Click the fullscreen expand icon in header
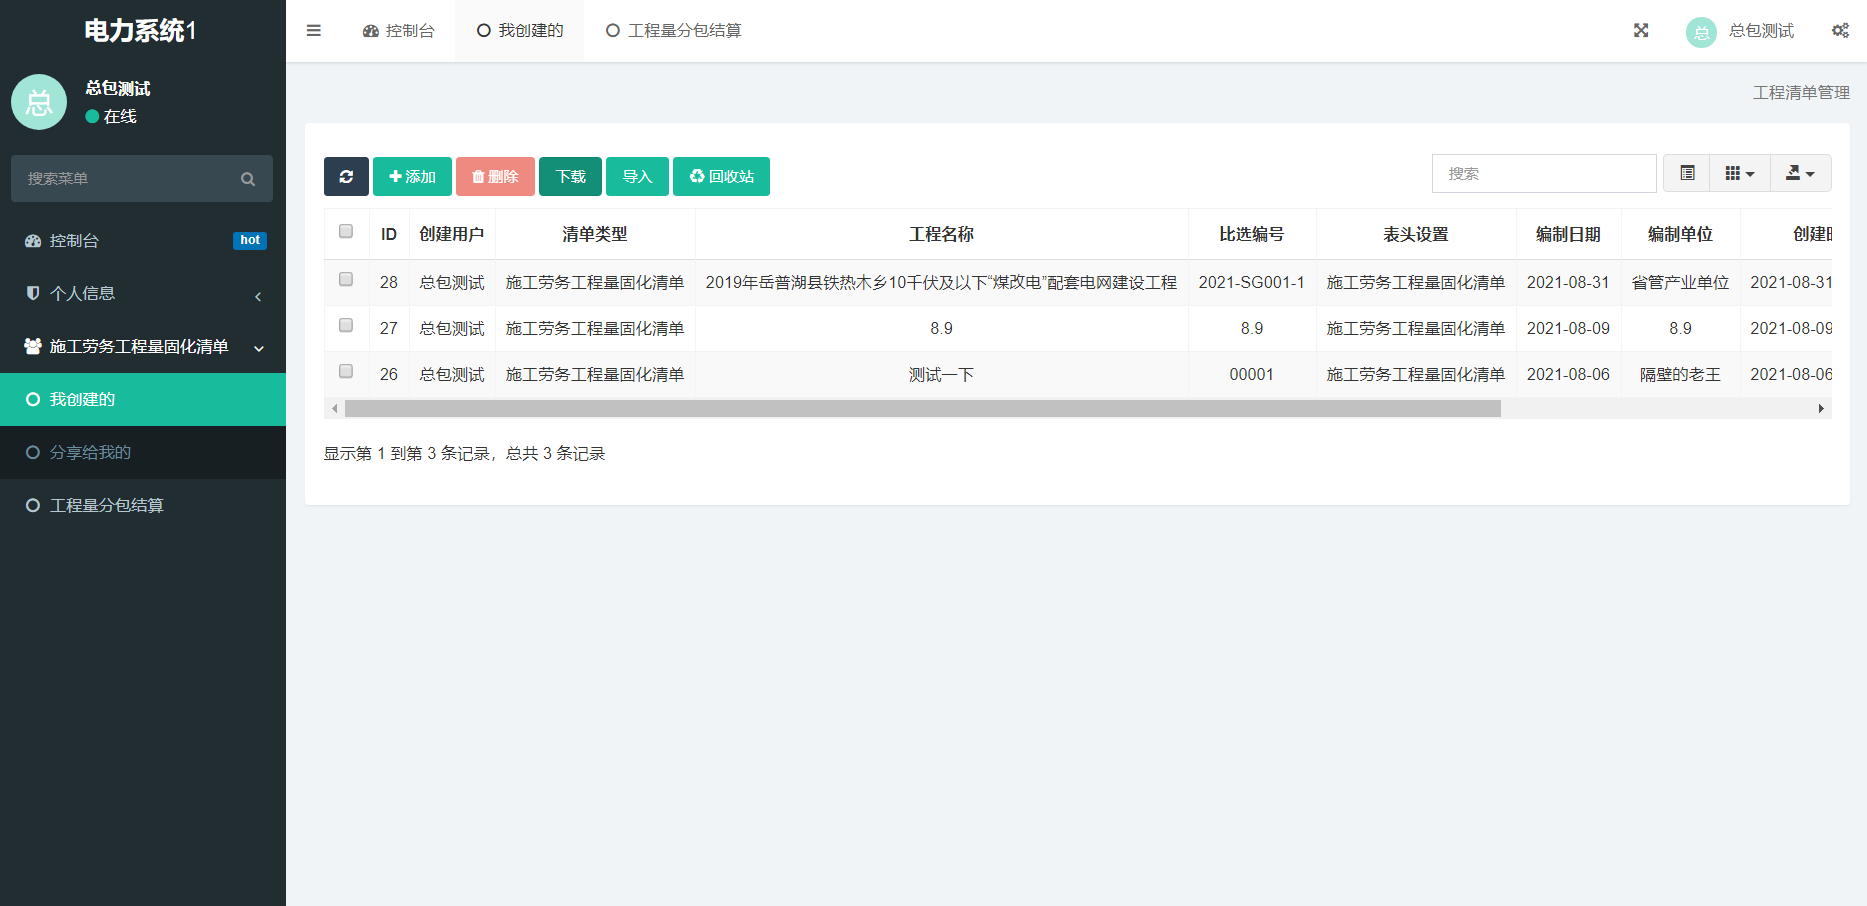 tap(1641, 31)
